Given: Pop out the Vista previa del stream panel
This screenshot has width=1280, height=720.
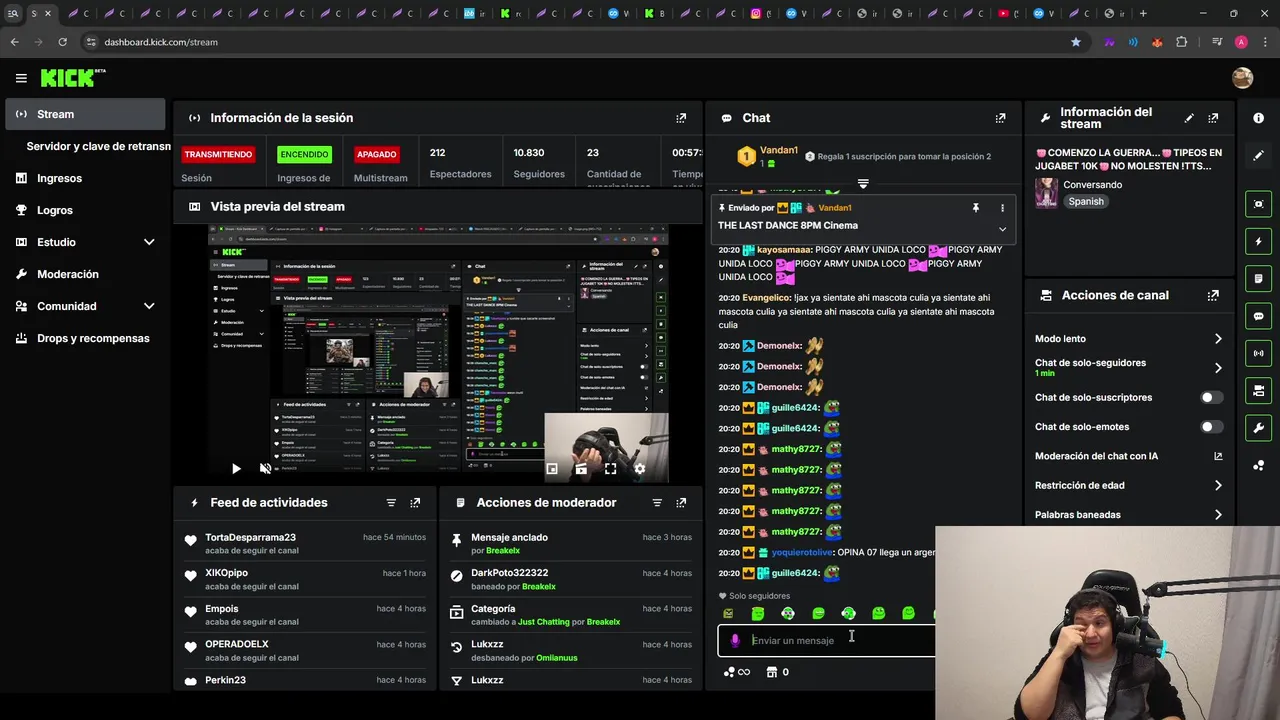Looking at the screenshot, I should click(681, 206).
